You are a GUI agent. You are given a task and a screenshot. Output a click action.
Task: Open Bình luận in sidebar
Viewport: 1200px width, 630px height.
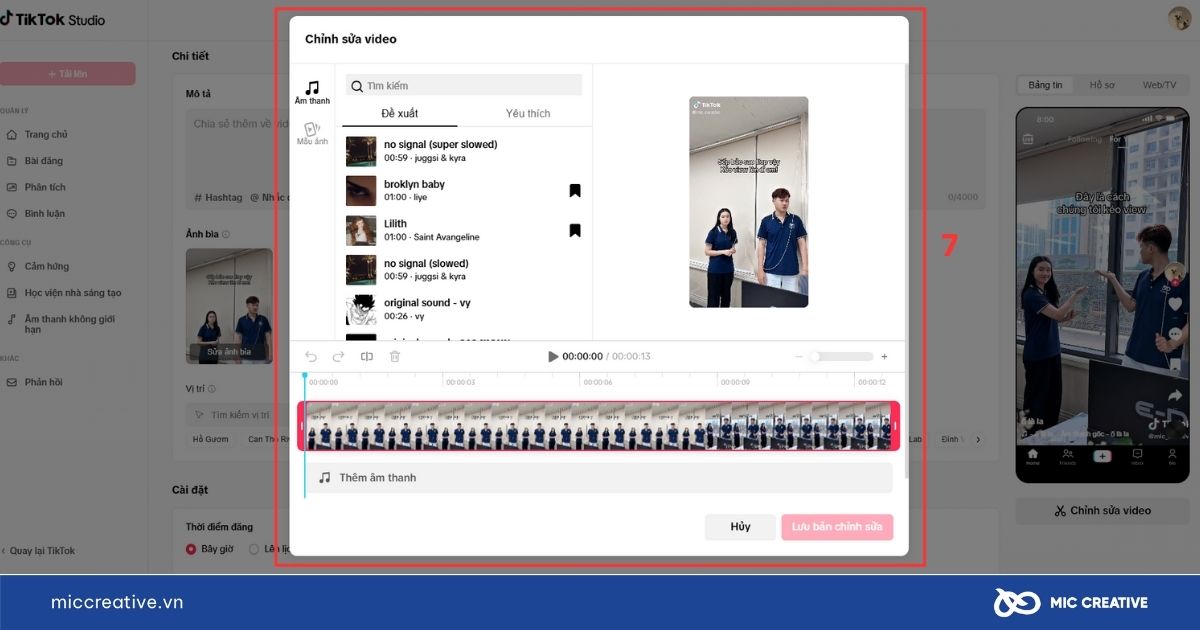[45, 214]
